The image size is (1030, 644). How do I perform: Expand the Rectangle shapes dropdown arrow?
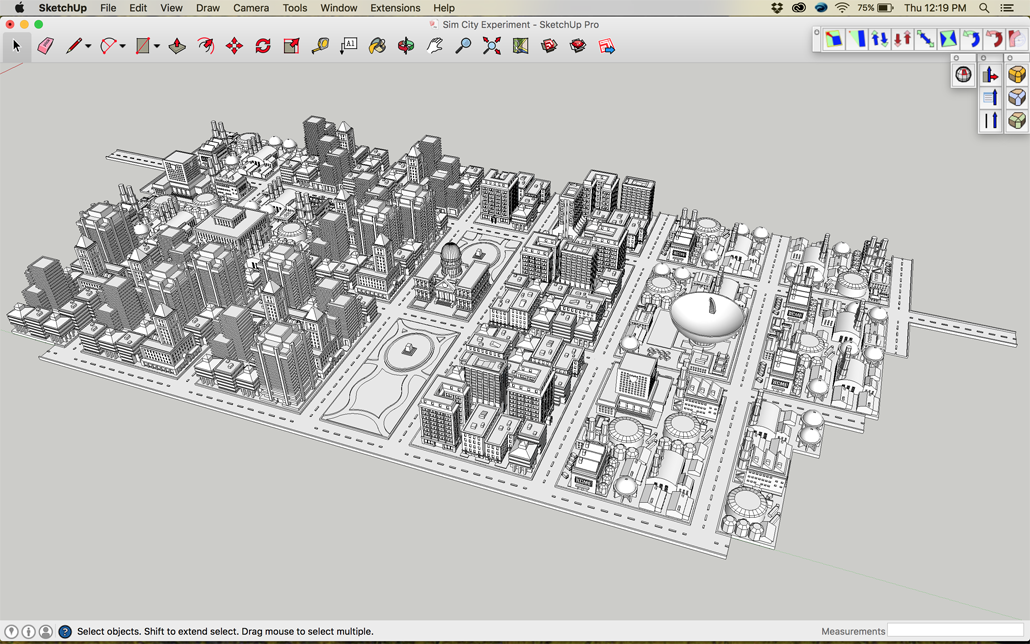click(157, 47)
